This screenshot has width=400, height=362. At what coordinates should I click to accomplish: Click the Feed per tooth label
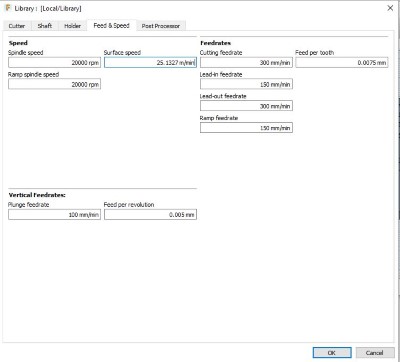click(315, 53)
